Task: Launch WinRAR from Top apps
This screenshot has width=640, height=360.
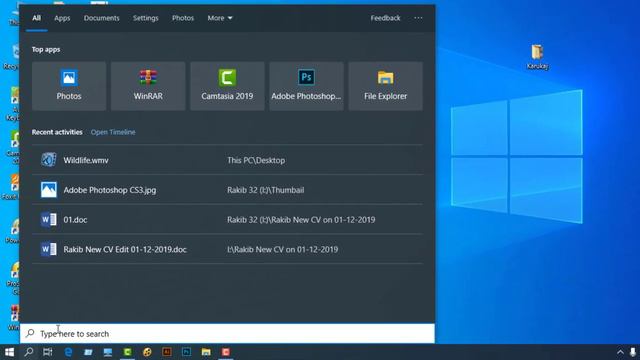Action: (148, 86)
